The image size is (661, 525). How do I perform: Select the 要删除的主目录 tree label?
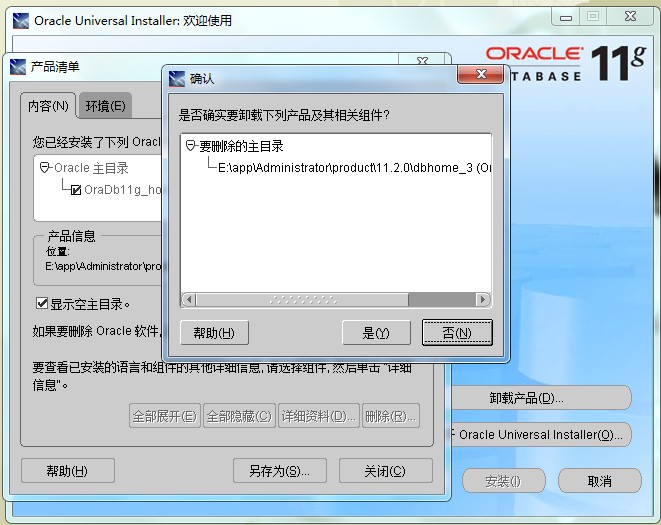(241, 146)
